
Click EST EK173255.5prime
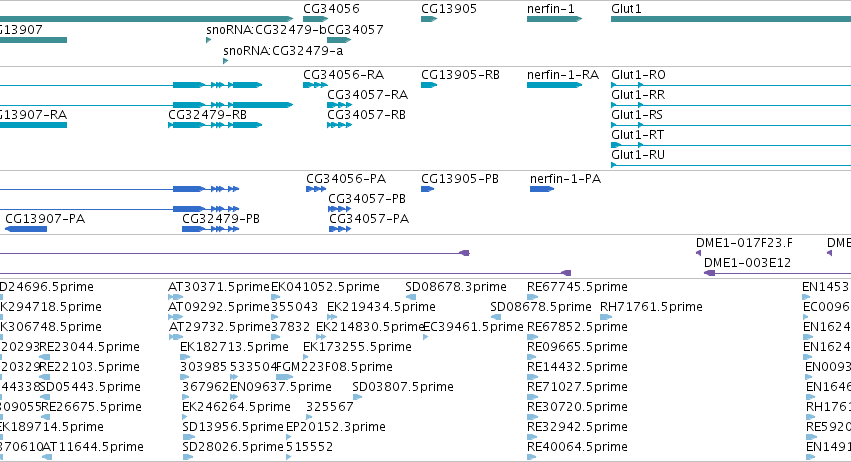pyautogui.click(x=357, y=347)
